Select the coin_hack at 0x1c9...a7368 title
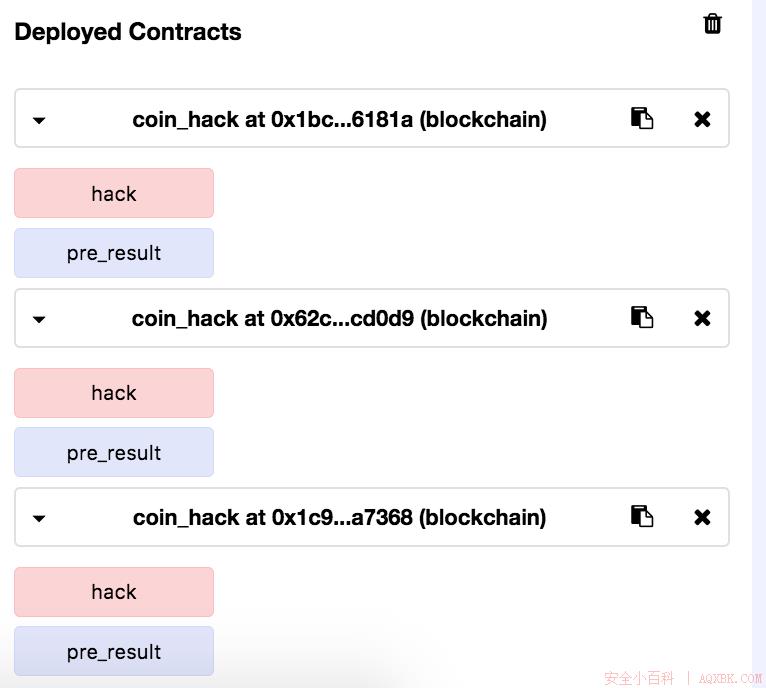 (x=340, y=517)
